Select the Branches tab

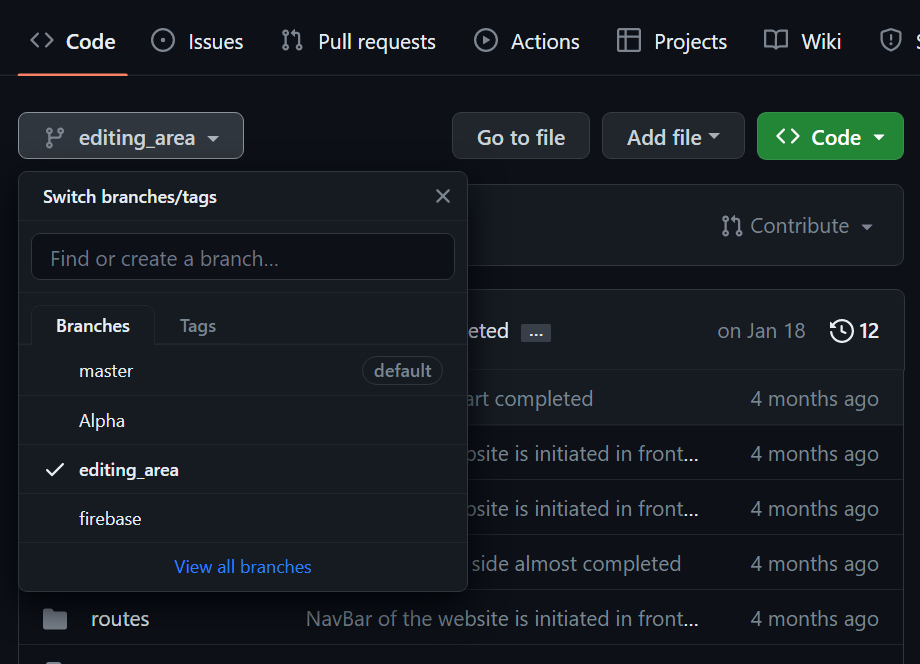(x=93, y=326)
